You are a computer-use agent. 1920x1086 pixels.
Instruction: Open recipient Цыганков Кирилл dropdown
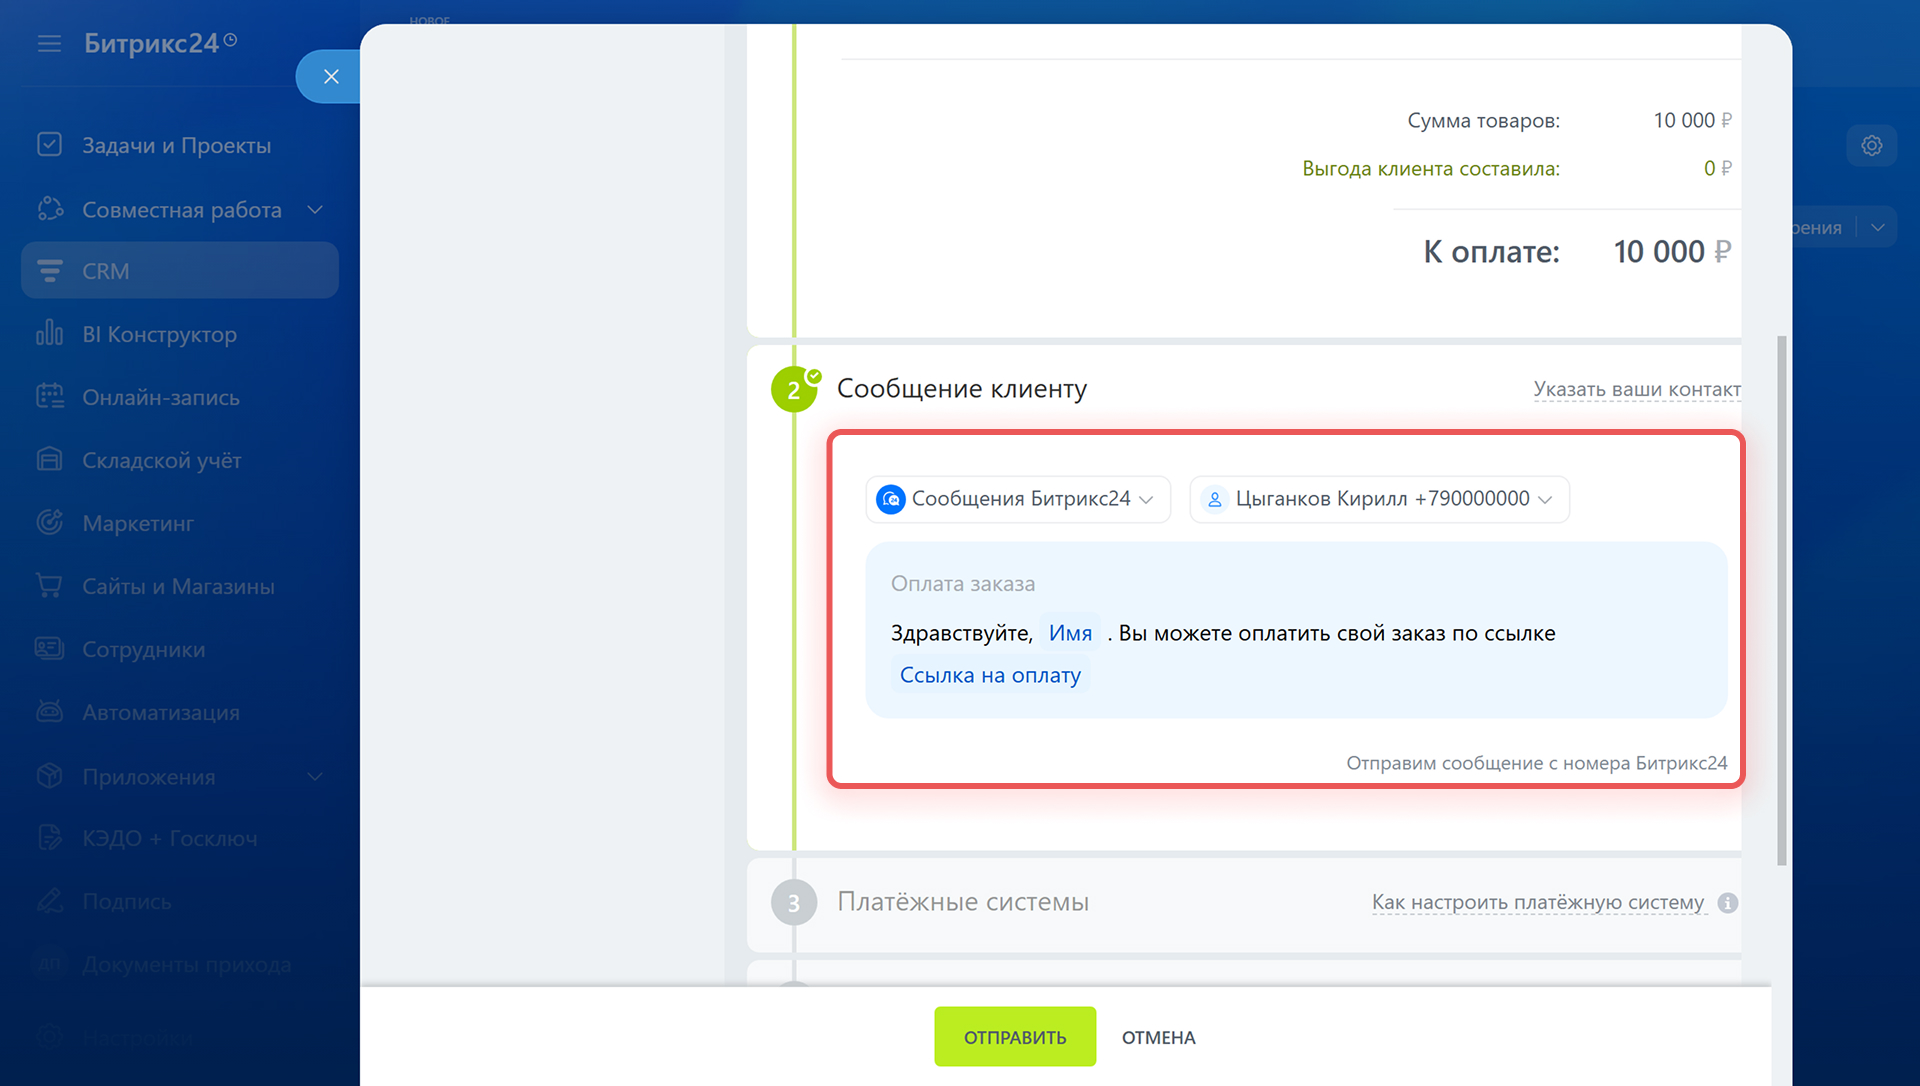(1379, 499)
